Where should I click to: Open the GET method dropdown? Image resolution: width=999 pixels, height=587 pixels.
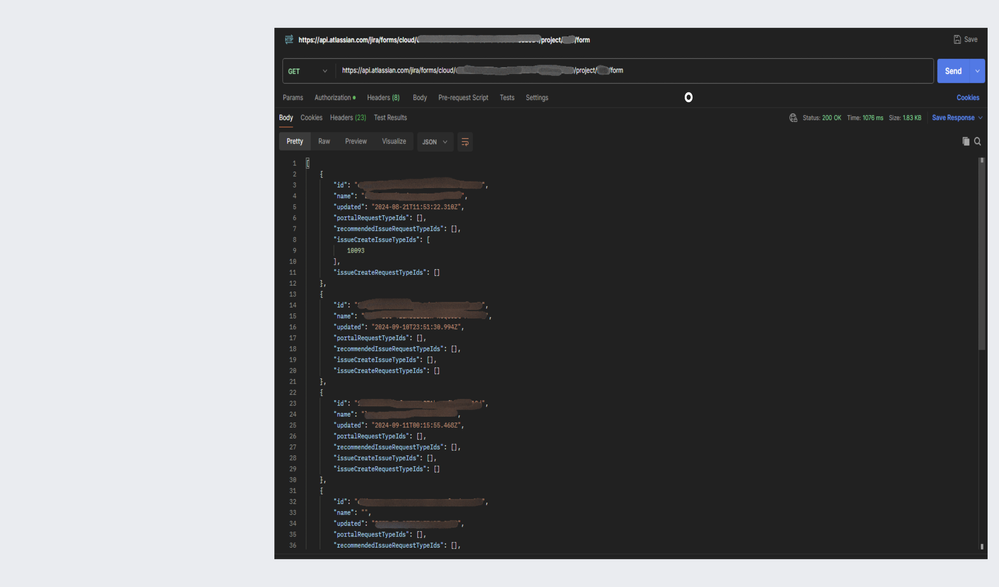coord(307,71)
